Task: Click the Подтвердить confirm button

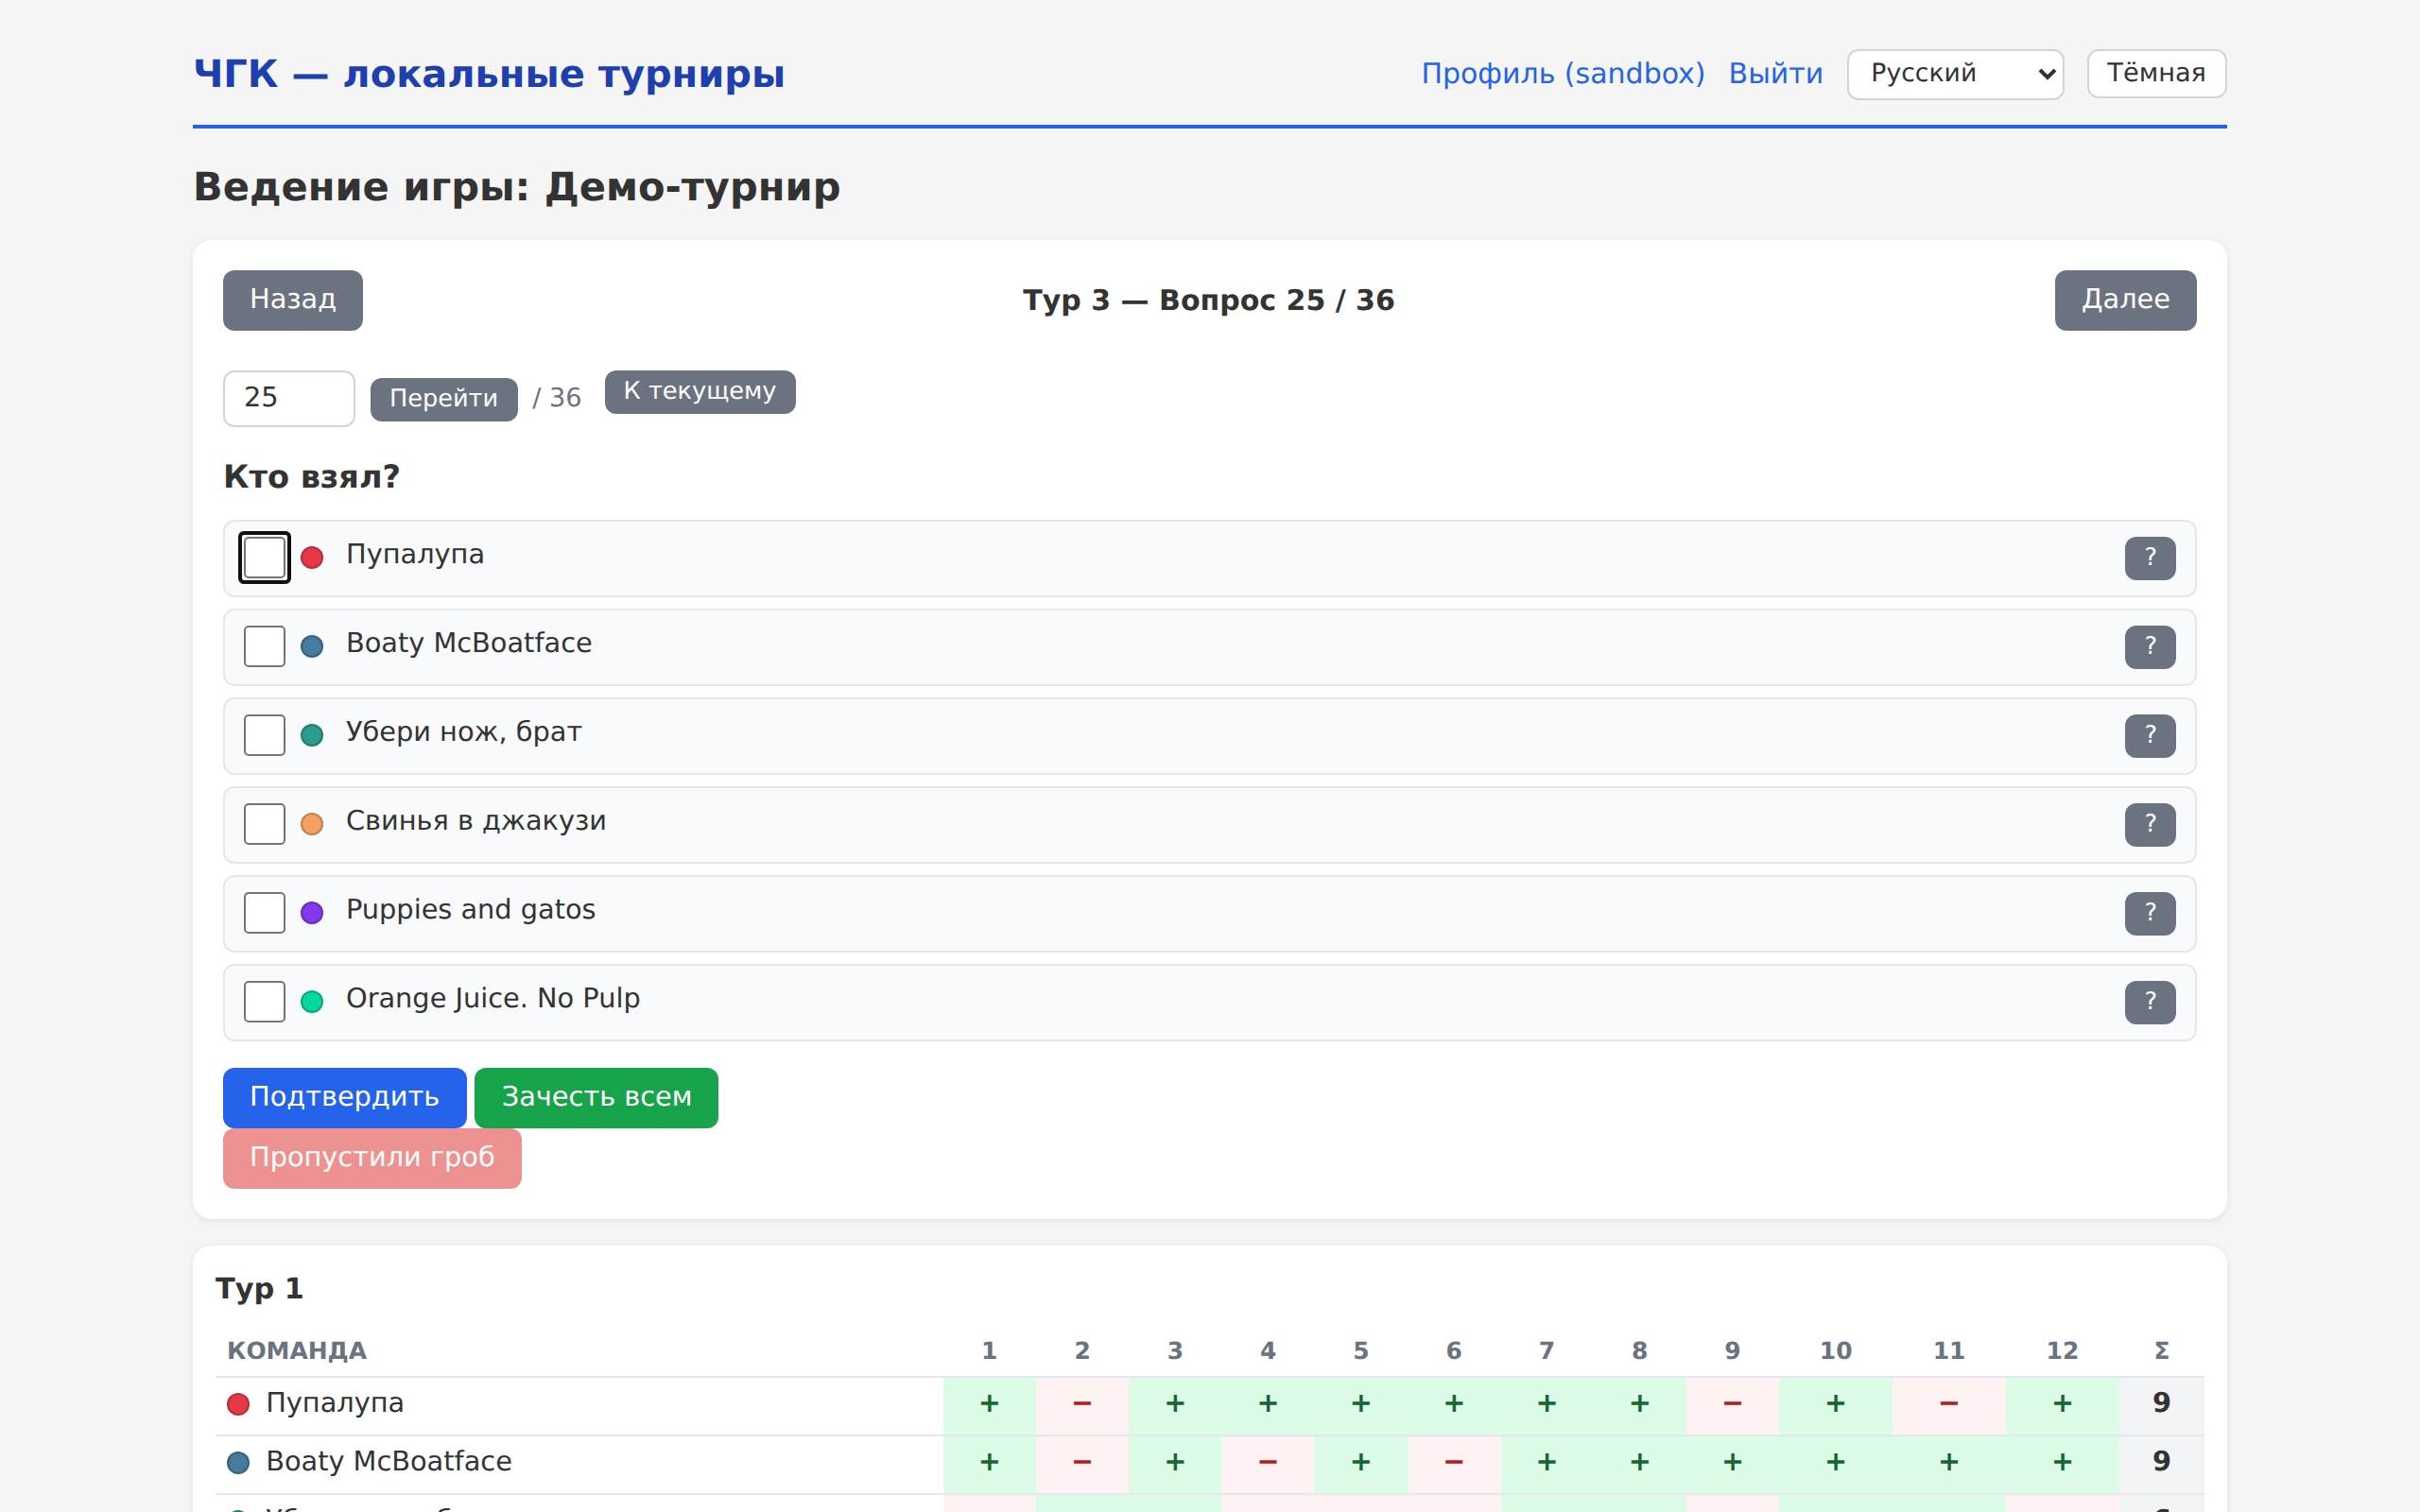Action: point(345,1098)
